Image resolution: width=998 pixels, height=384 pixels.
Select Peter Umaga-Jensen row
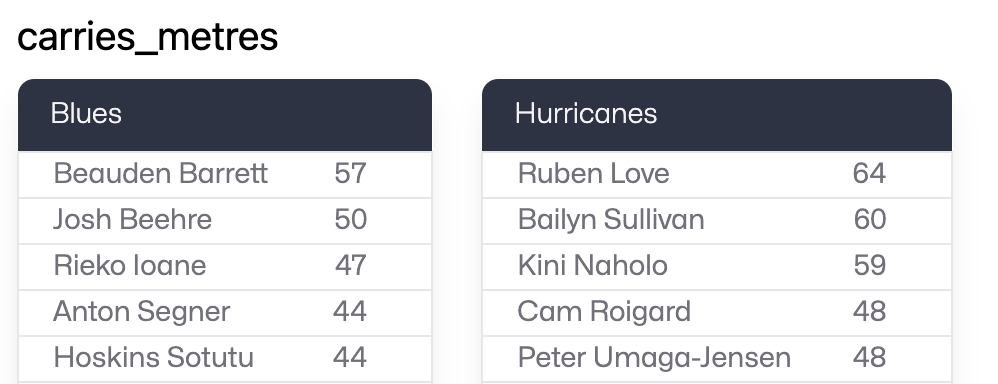pyautogui.click(x=717, y=358)
